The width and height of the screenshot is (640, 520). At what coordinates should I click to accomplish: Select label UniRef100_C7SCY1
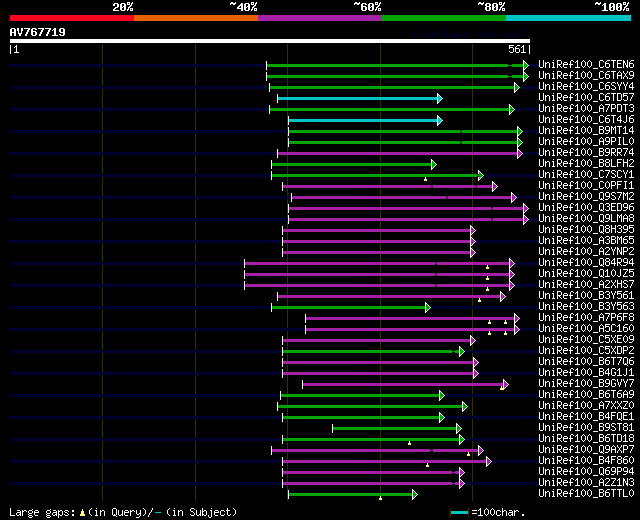586,174
